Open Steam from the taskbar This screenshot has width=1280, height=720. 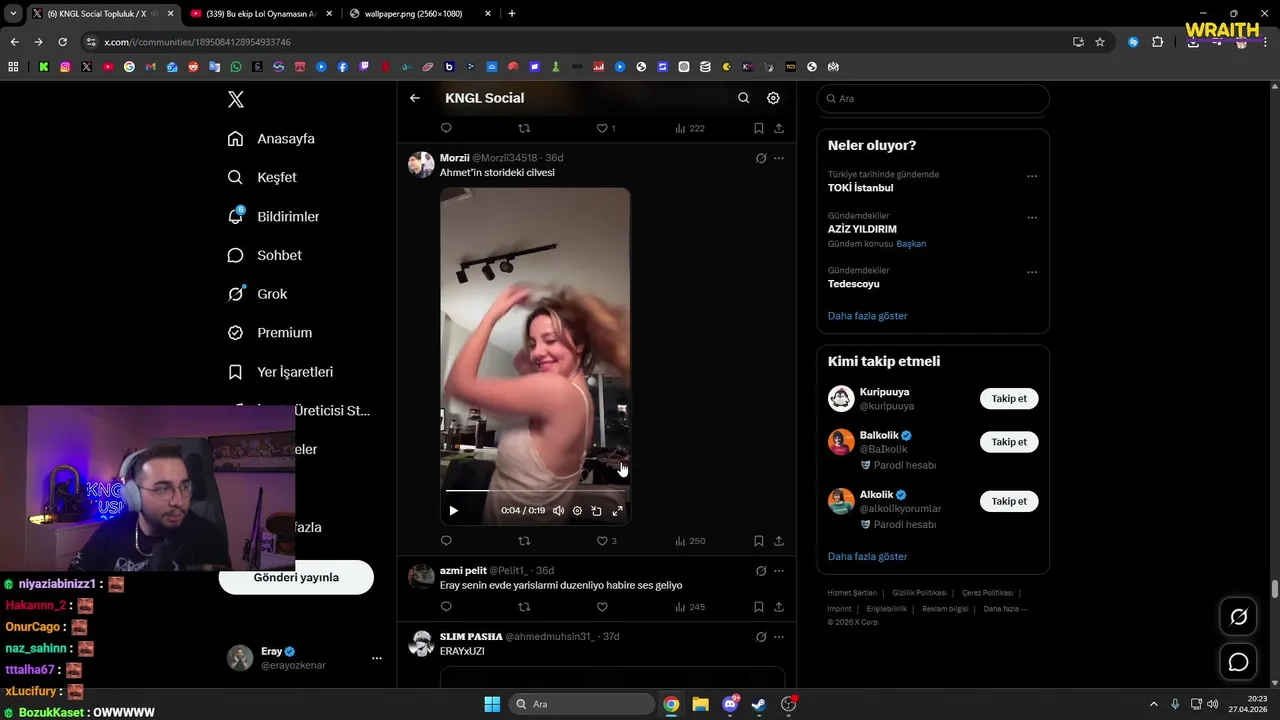pos(759,704)
